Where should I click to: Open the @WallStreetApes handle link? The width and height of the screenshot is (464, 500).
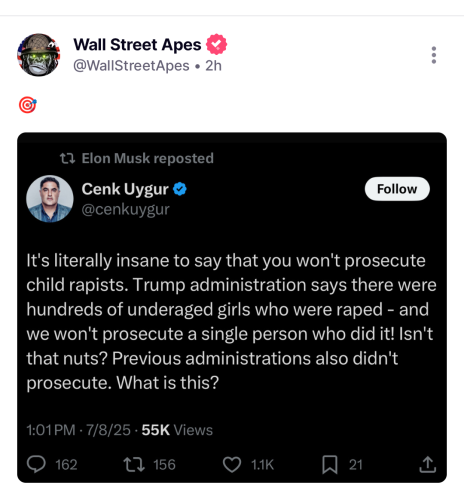tap(131, 66)
